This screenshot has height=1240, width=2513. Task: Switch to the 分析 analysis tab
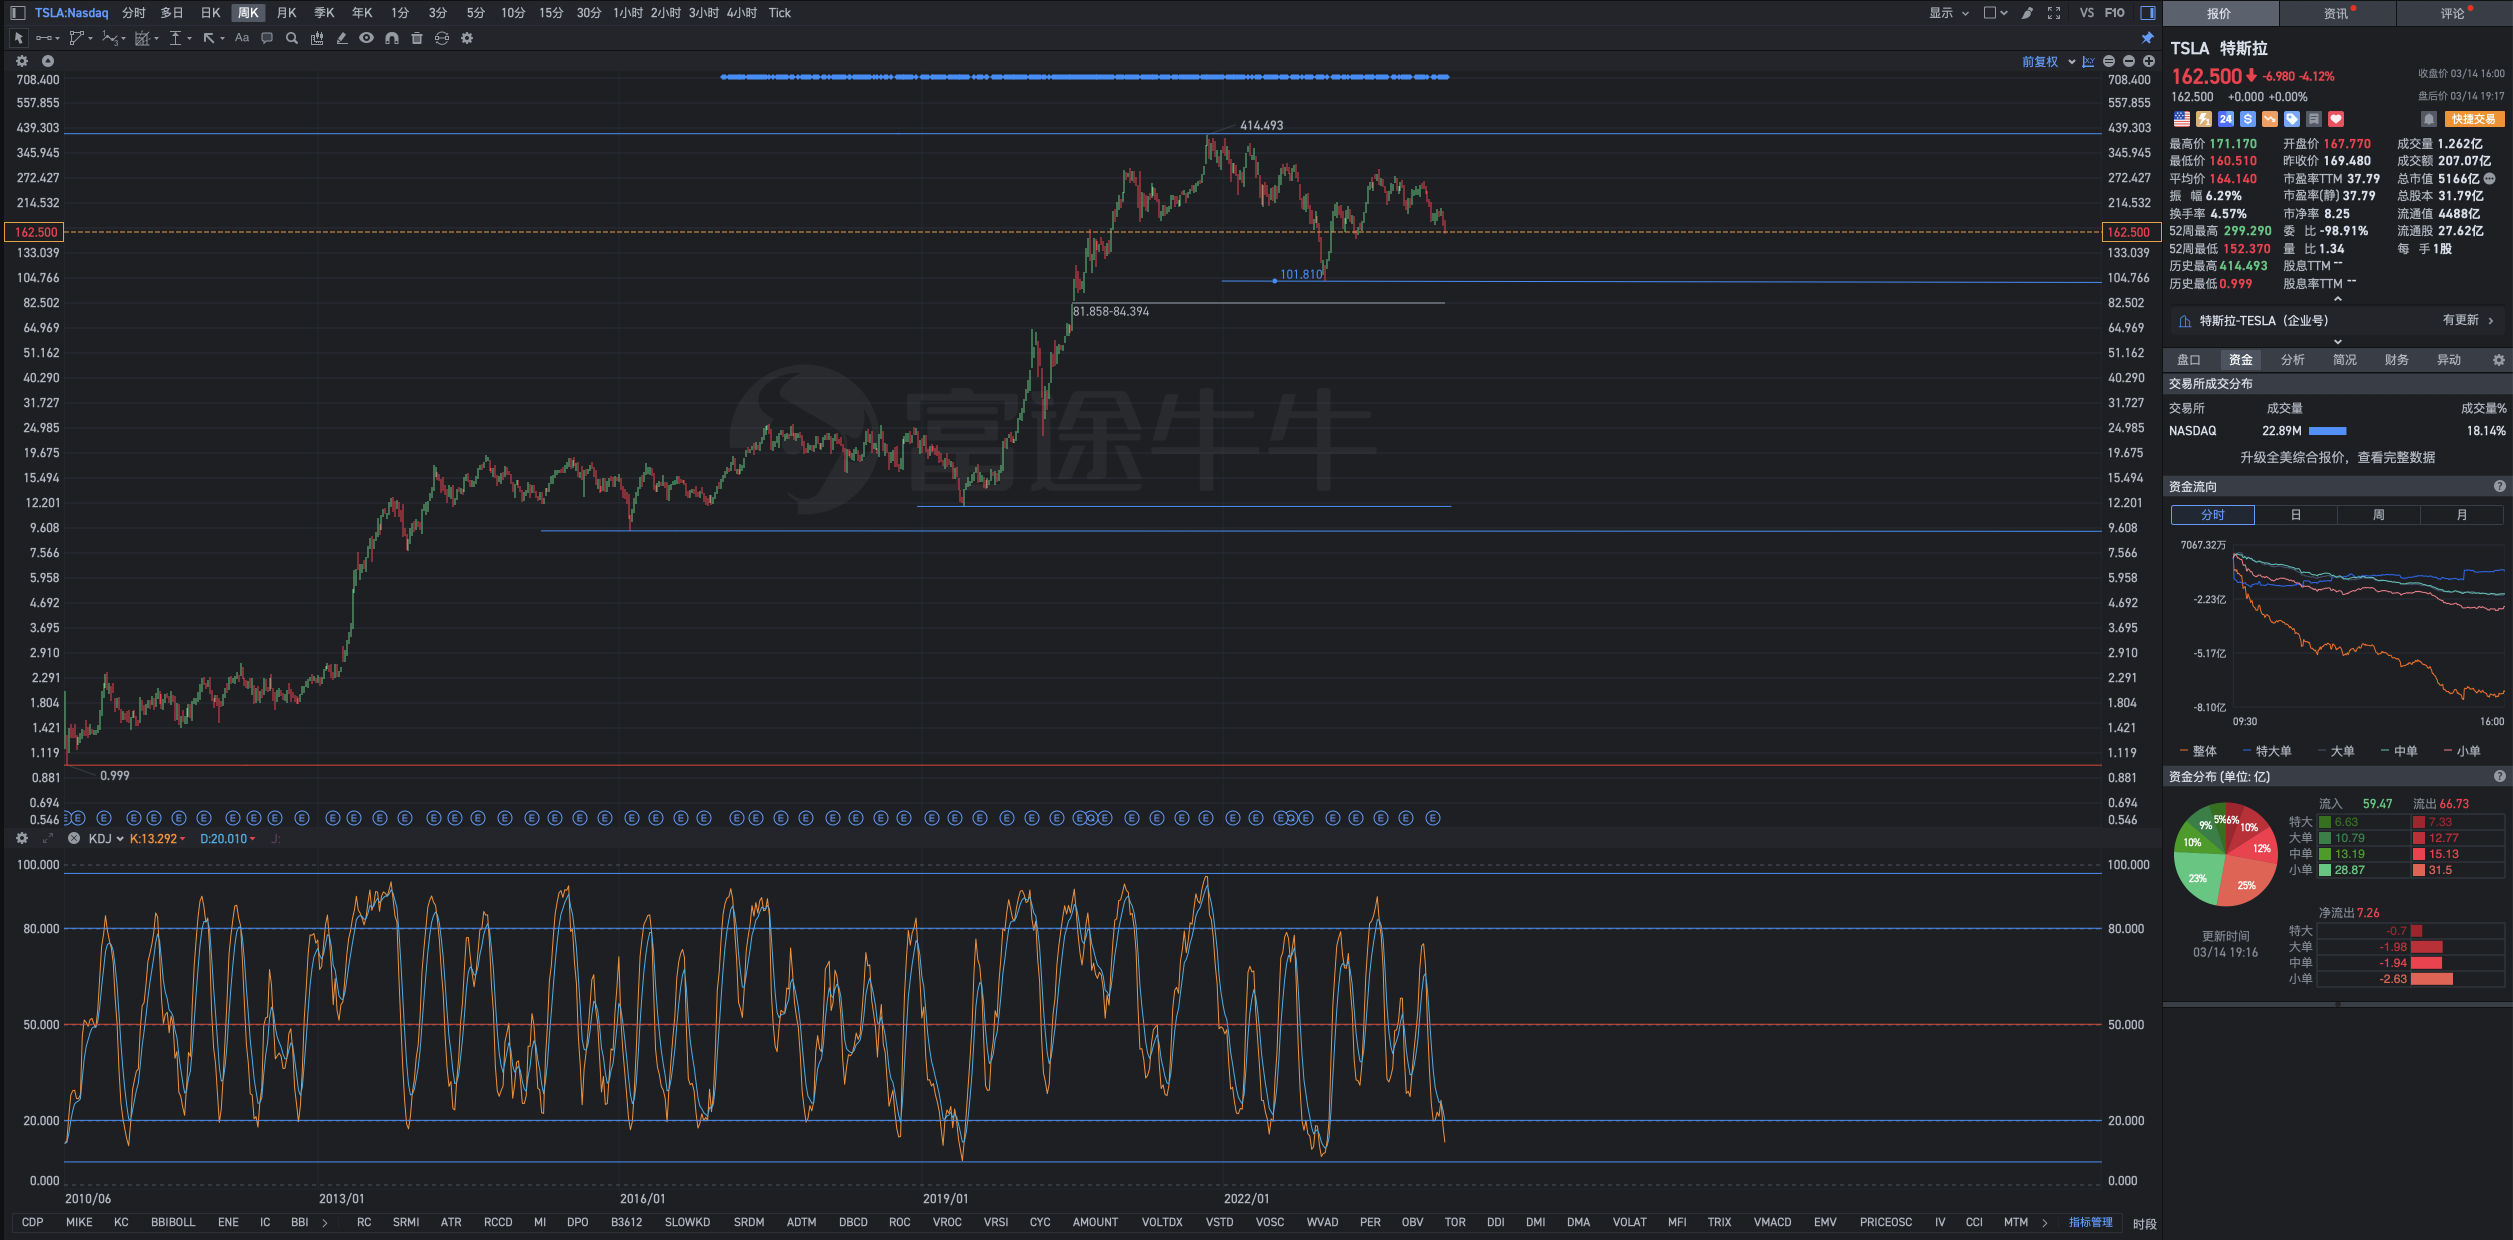[x=2292, y=360]
